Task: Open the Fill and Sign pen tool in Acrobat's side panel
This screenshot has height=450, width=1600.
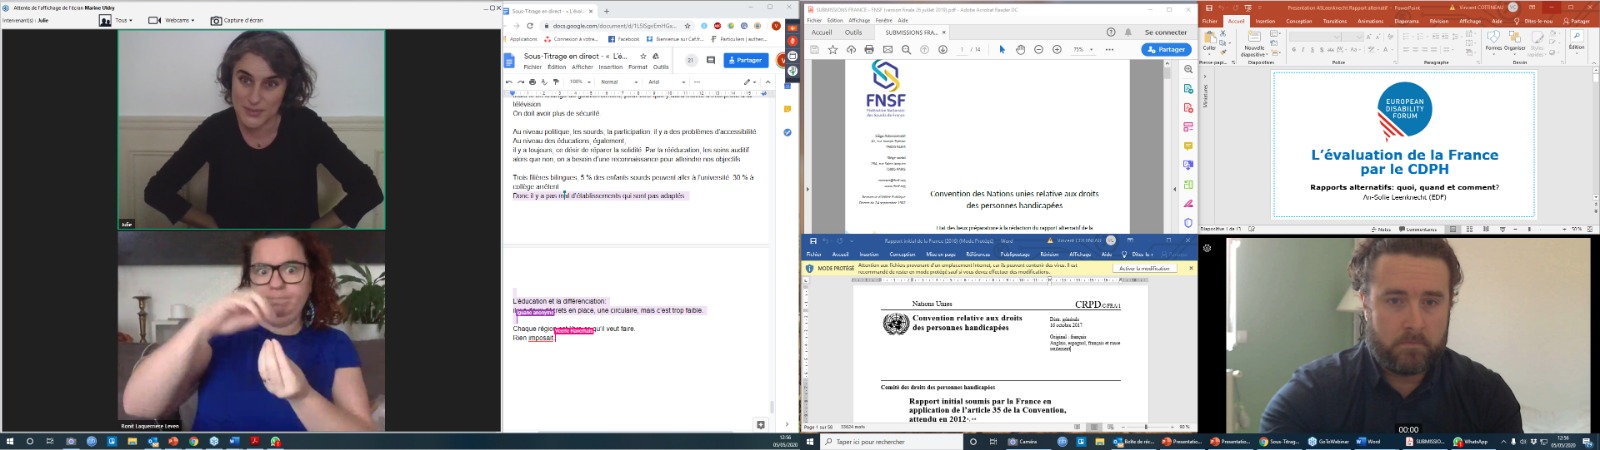Action: pos(1188,203)
